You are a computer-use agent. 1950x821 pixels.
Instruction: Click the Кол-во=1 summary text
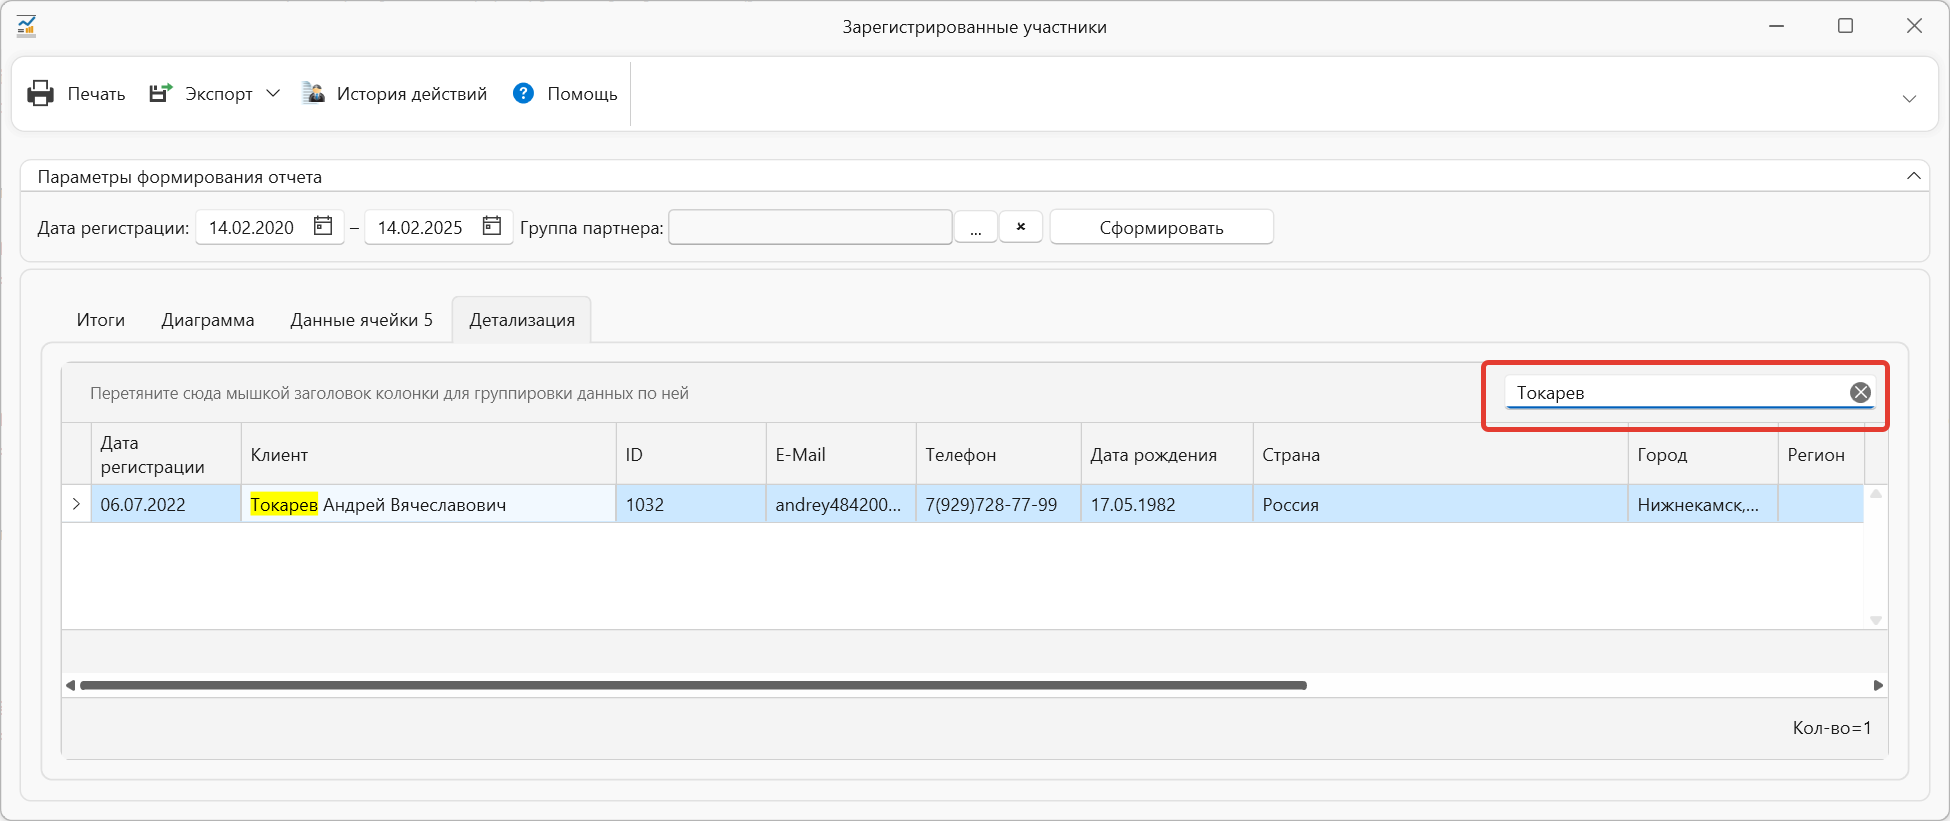pyautogui.click(x=1831, y=728)
